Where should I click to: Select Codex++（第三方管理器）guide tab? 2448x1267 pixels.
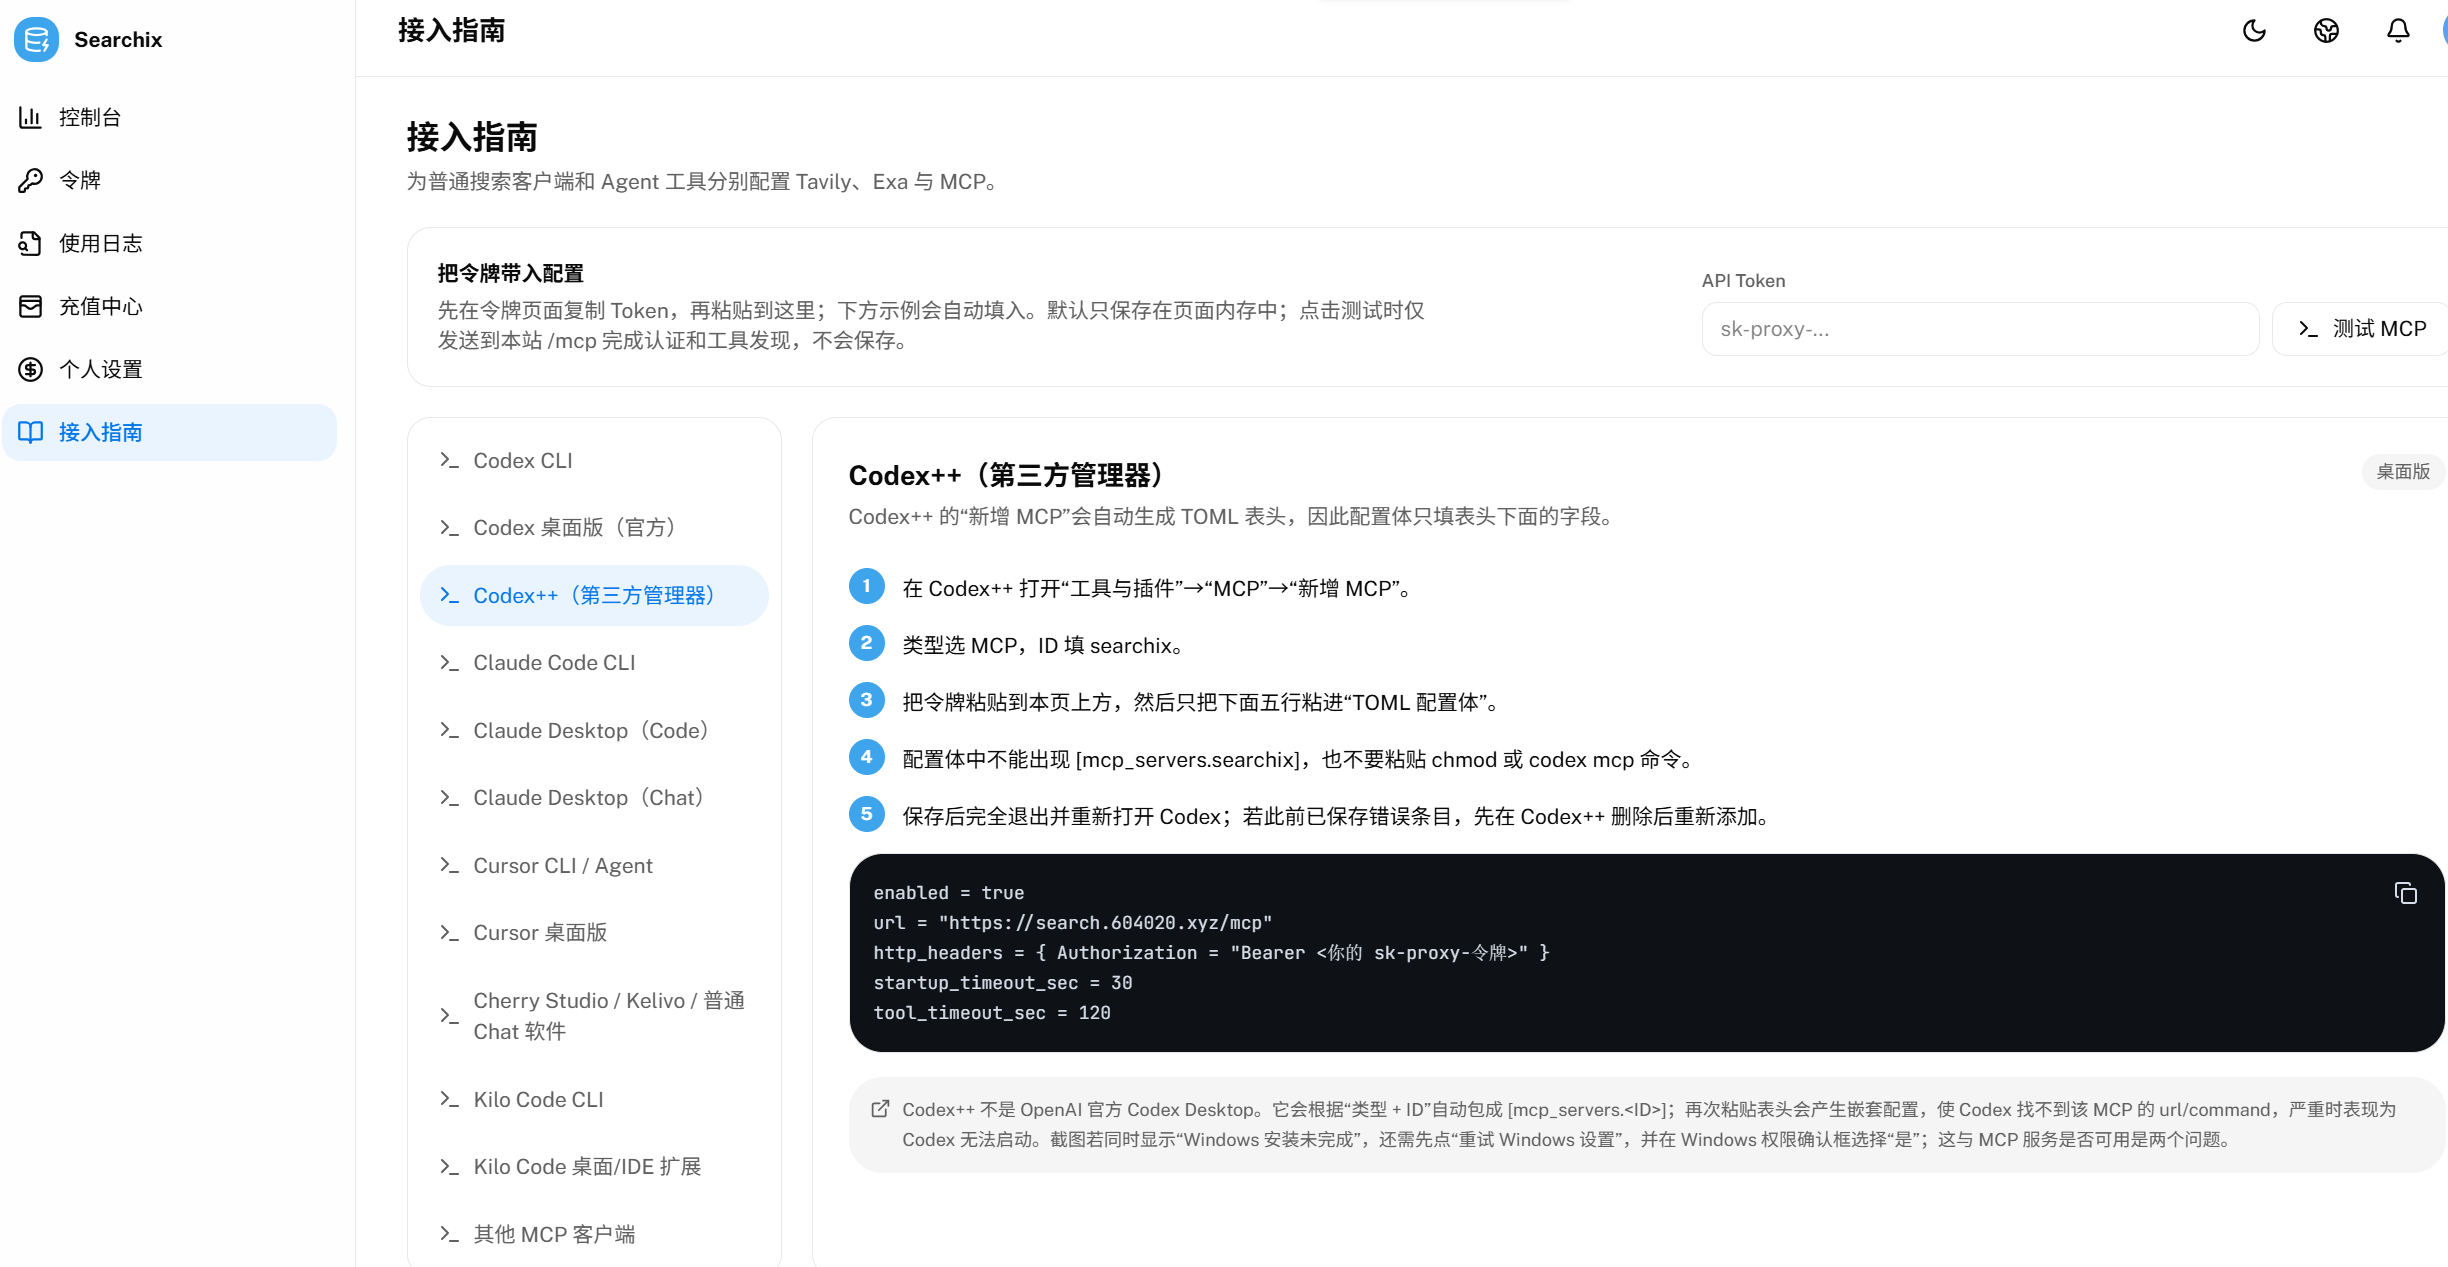(594, 596)
